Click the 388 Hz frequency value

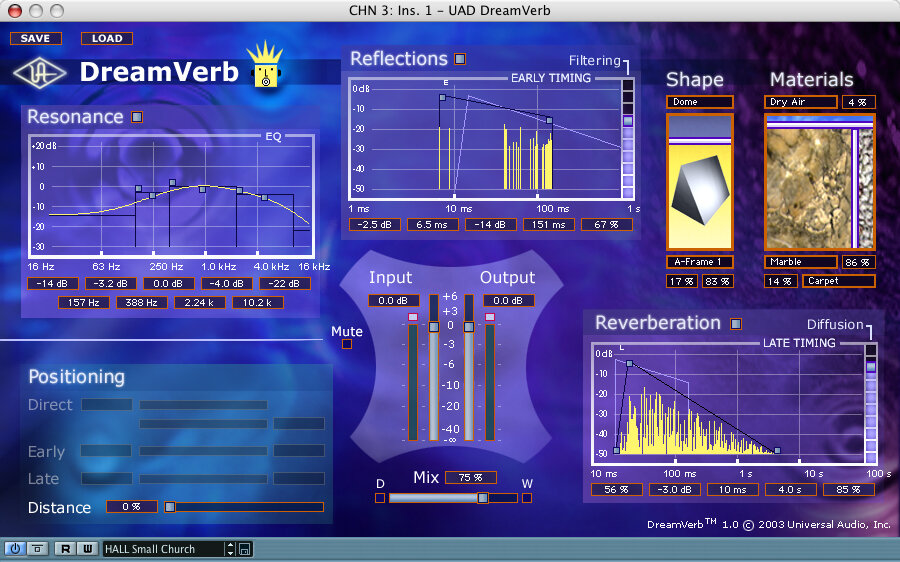click(x=142, y=303)
